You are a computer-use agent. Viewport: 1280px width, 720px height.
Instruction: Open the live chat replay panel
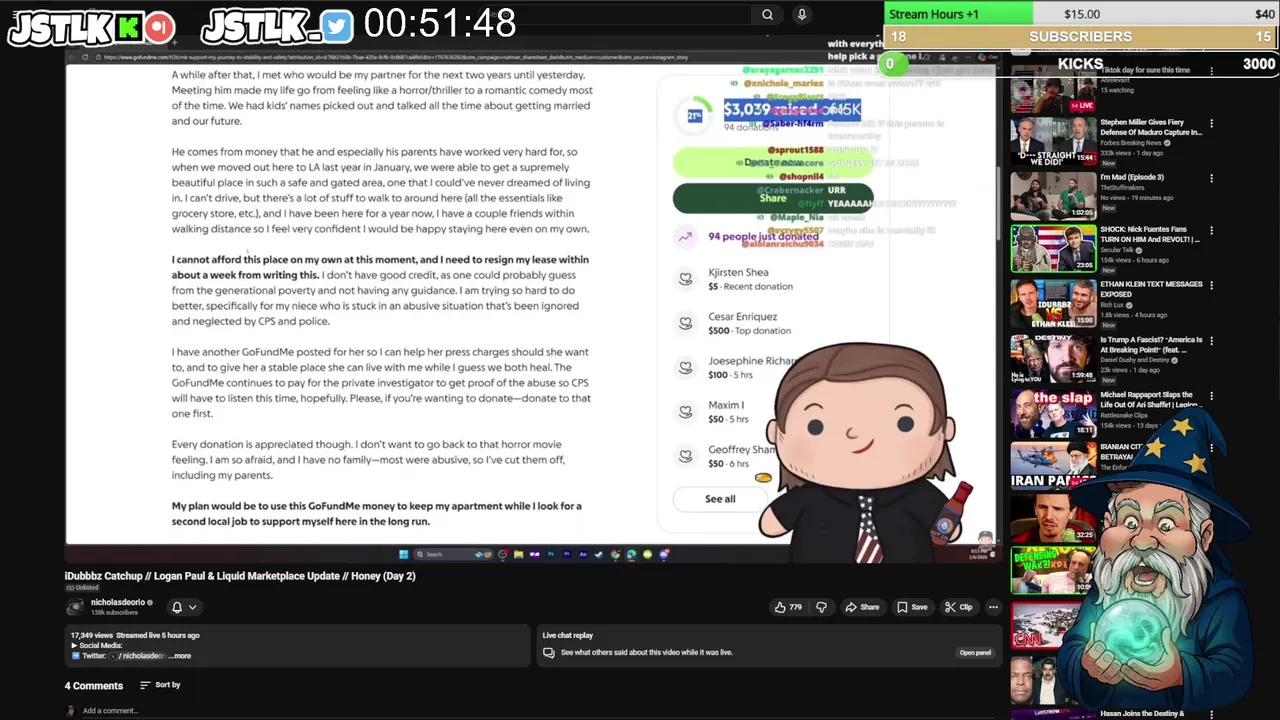pos(975,653)
